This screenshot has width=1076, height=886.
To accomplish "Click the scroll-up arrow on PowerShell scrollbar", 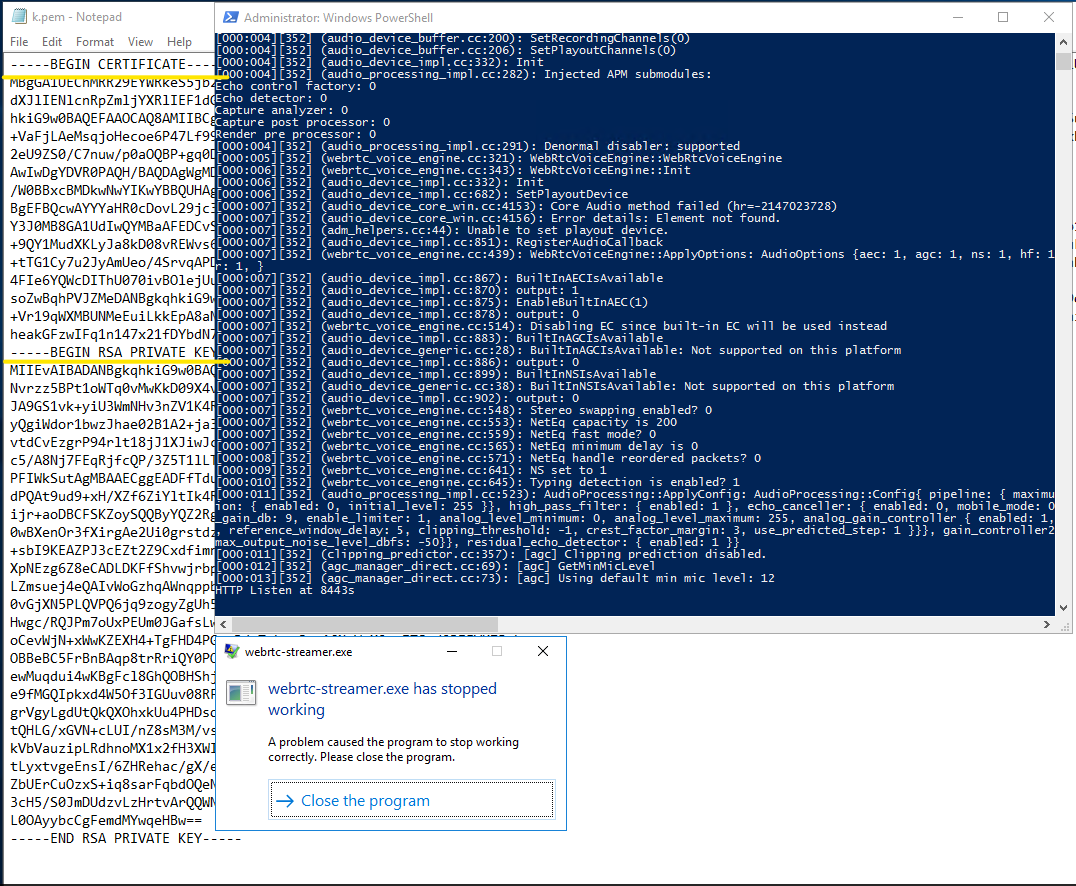I will (1064, 41).
